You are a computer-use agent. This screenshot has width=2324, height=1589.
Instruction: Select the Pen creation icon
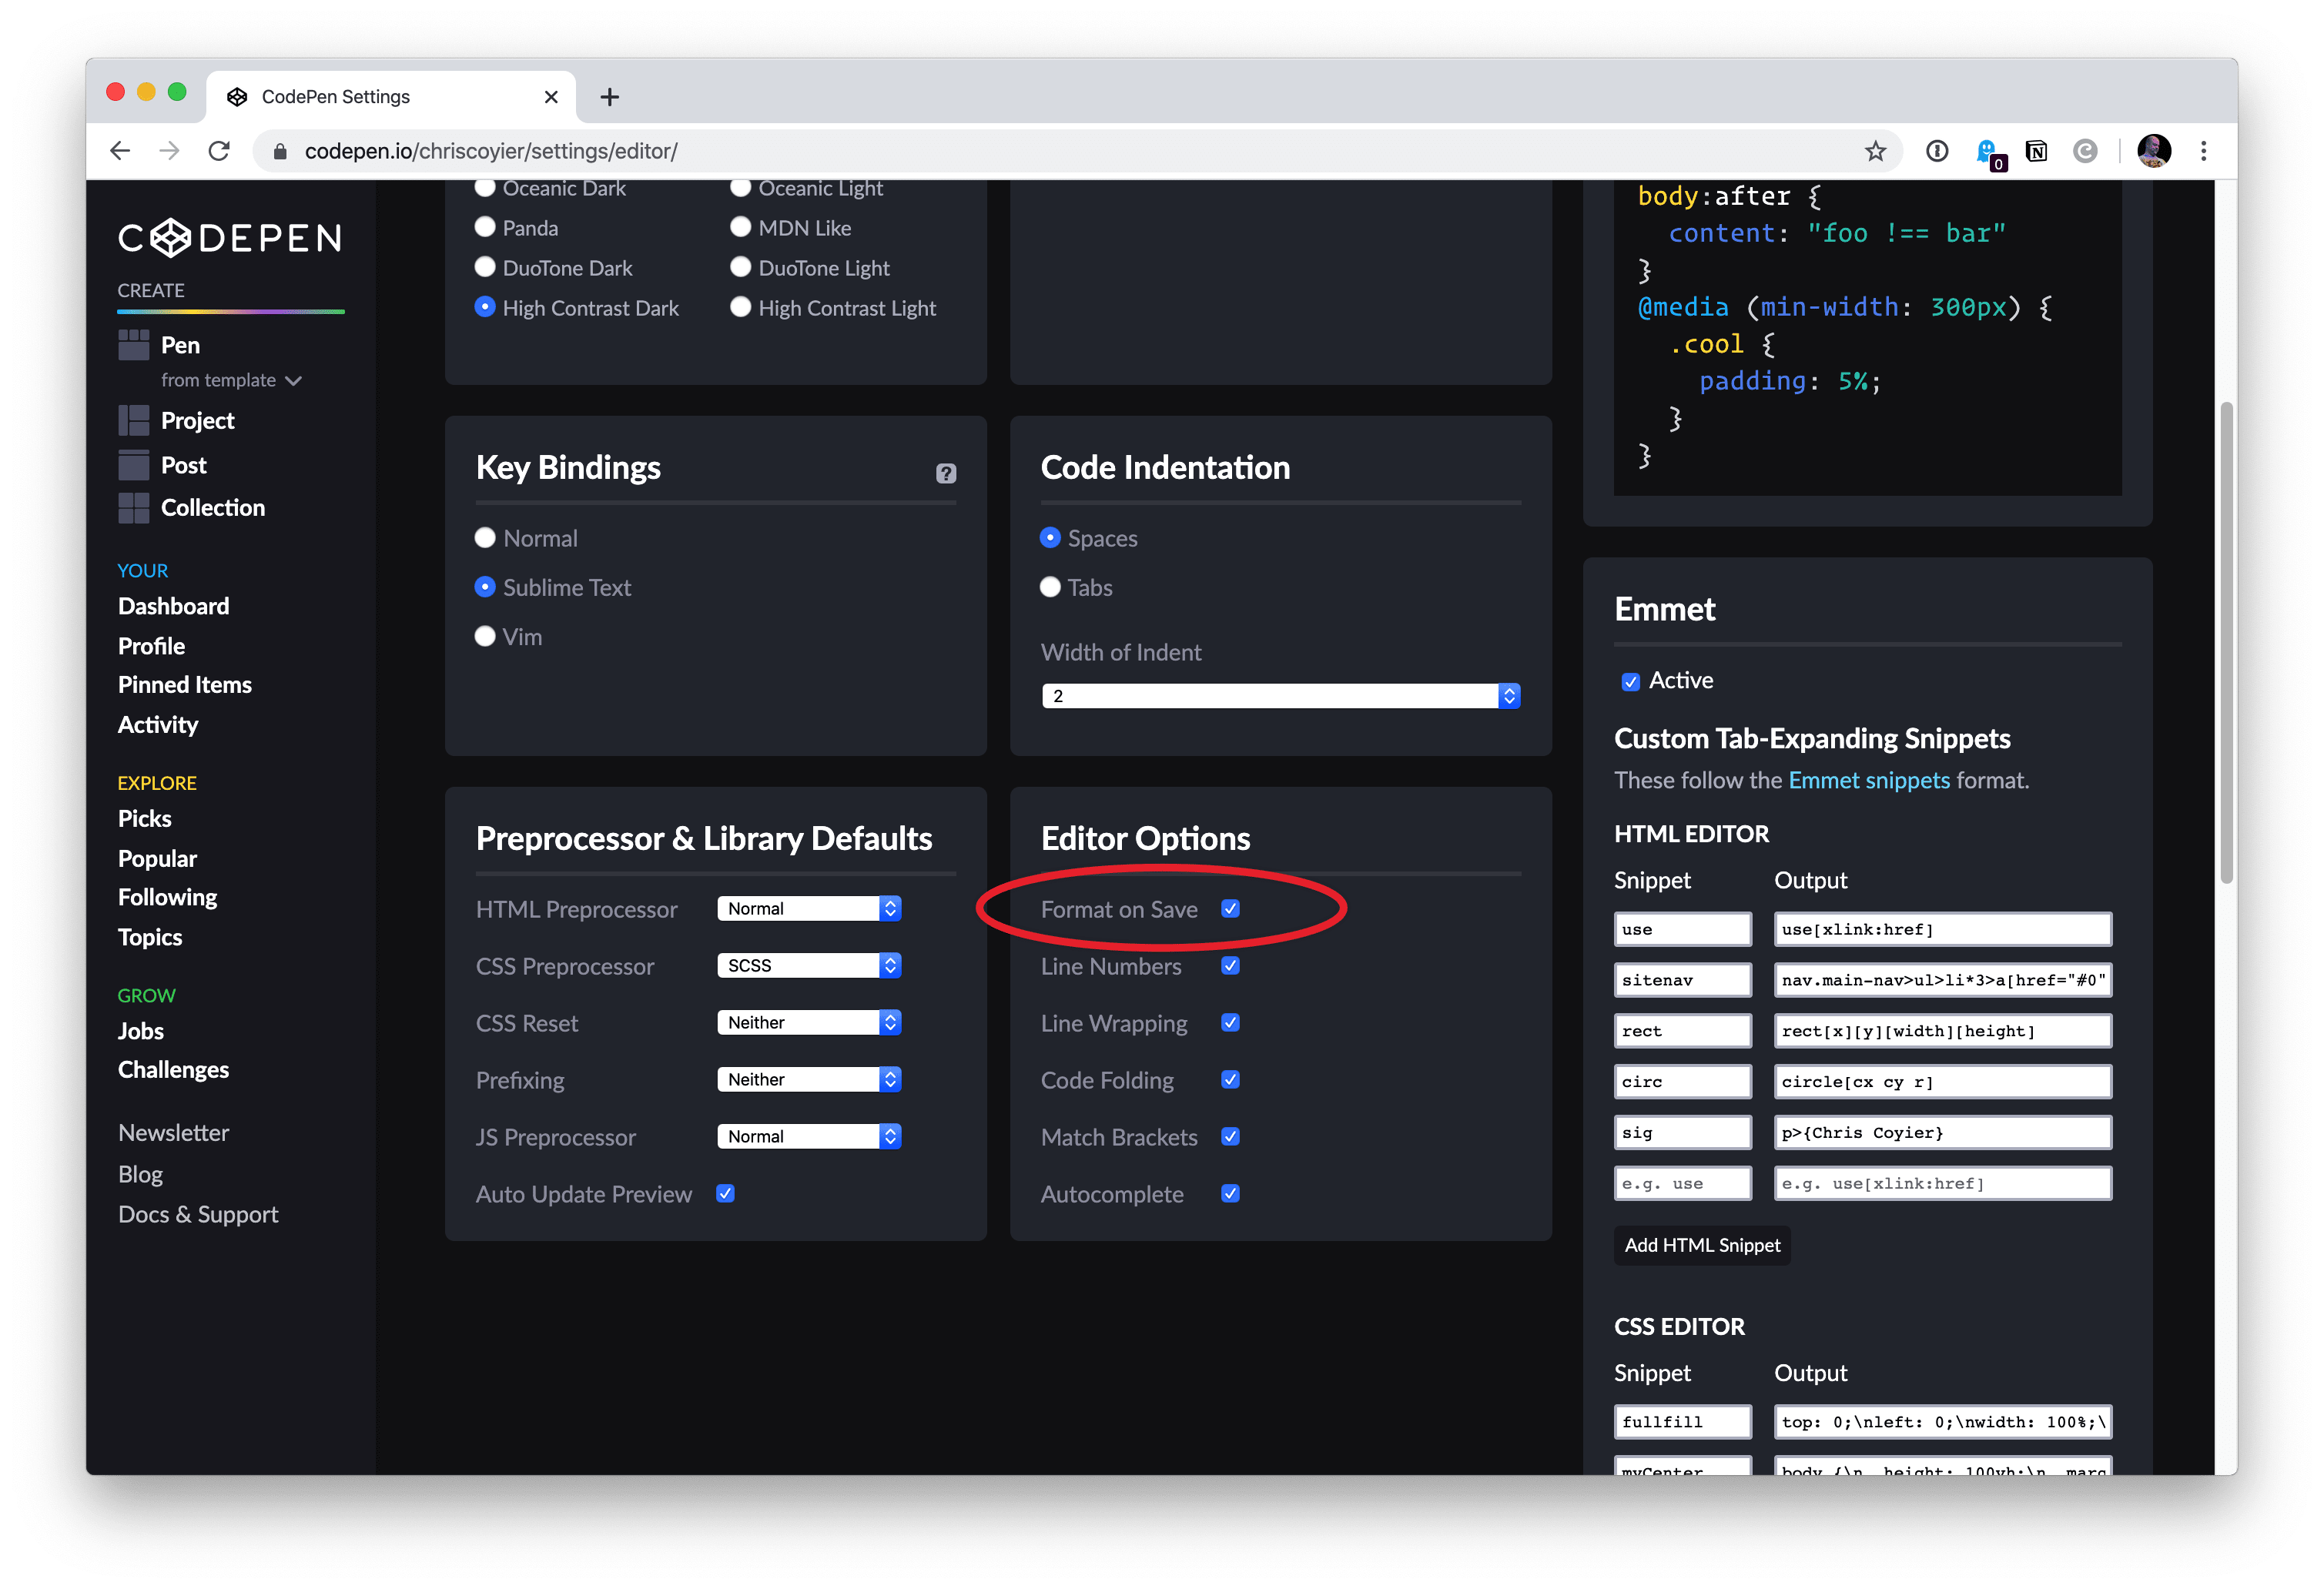point(133,344)
